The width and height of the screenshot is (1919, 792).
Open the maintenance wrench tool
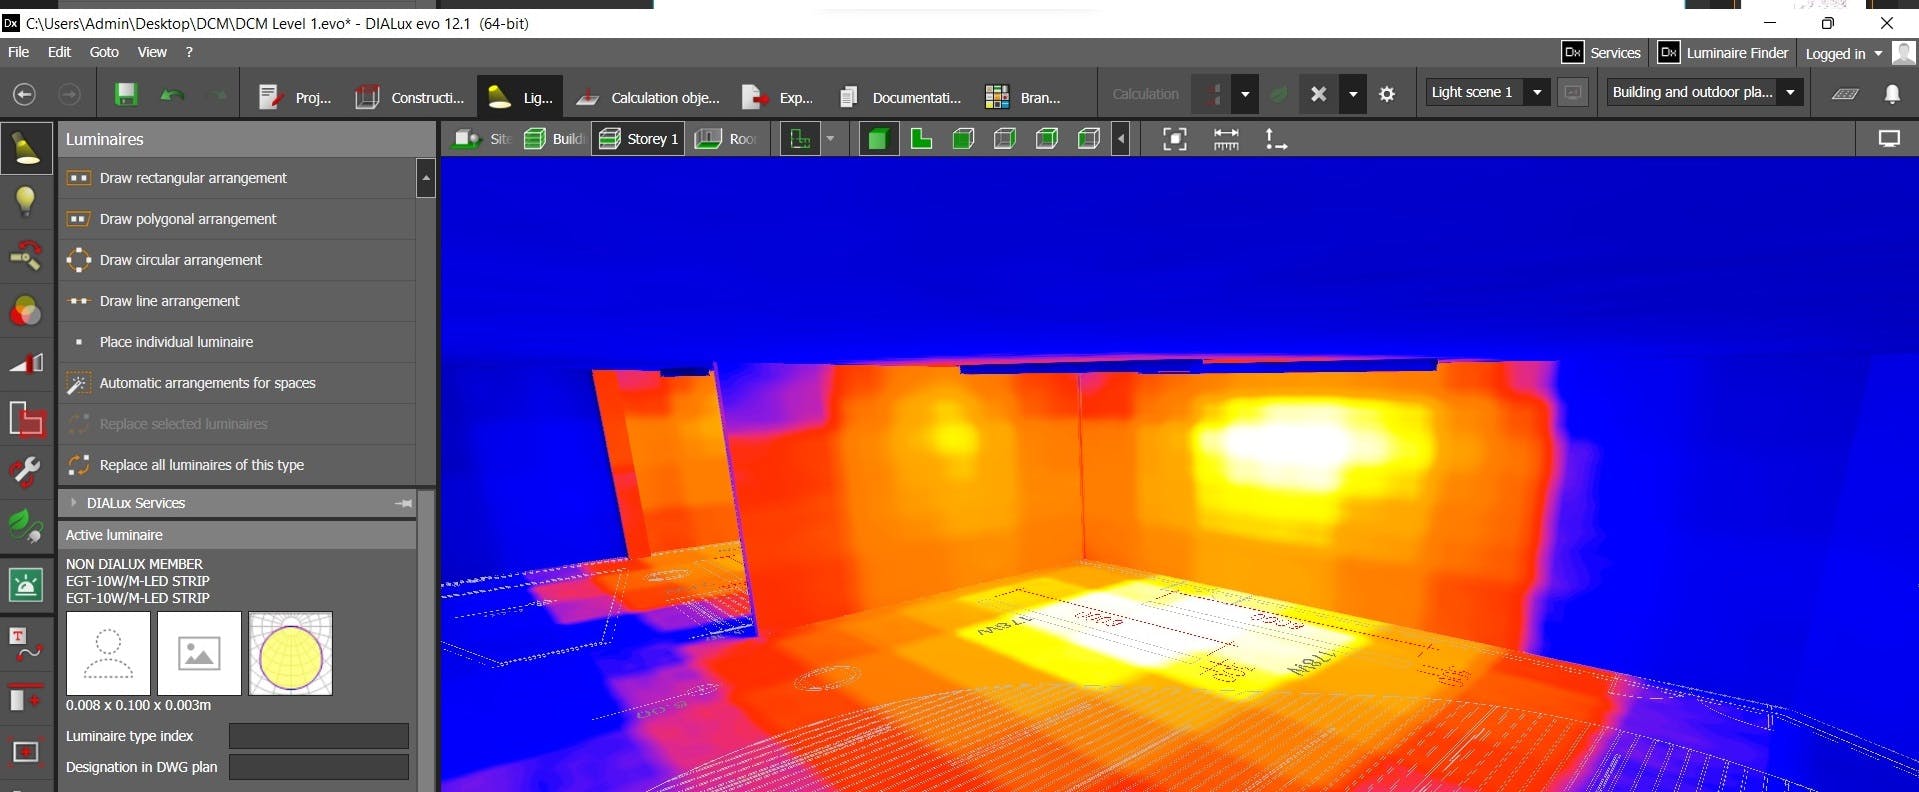26,472
